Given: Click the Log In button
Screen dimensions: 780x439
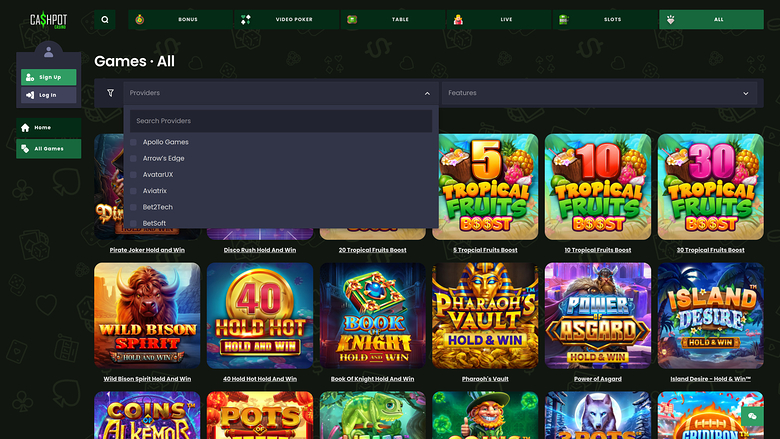Looking at the screenshot, I should 49,95.
